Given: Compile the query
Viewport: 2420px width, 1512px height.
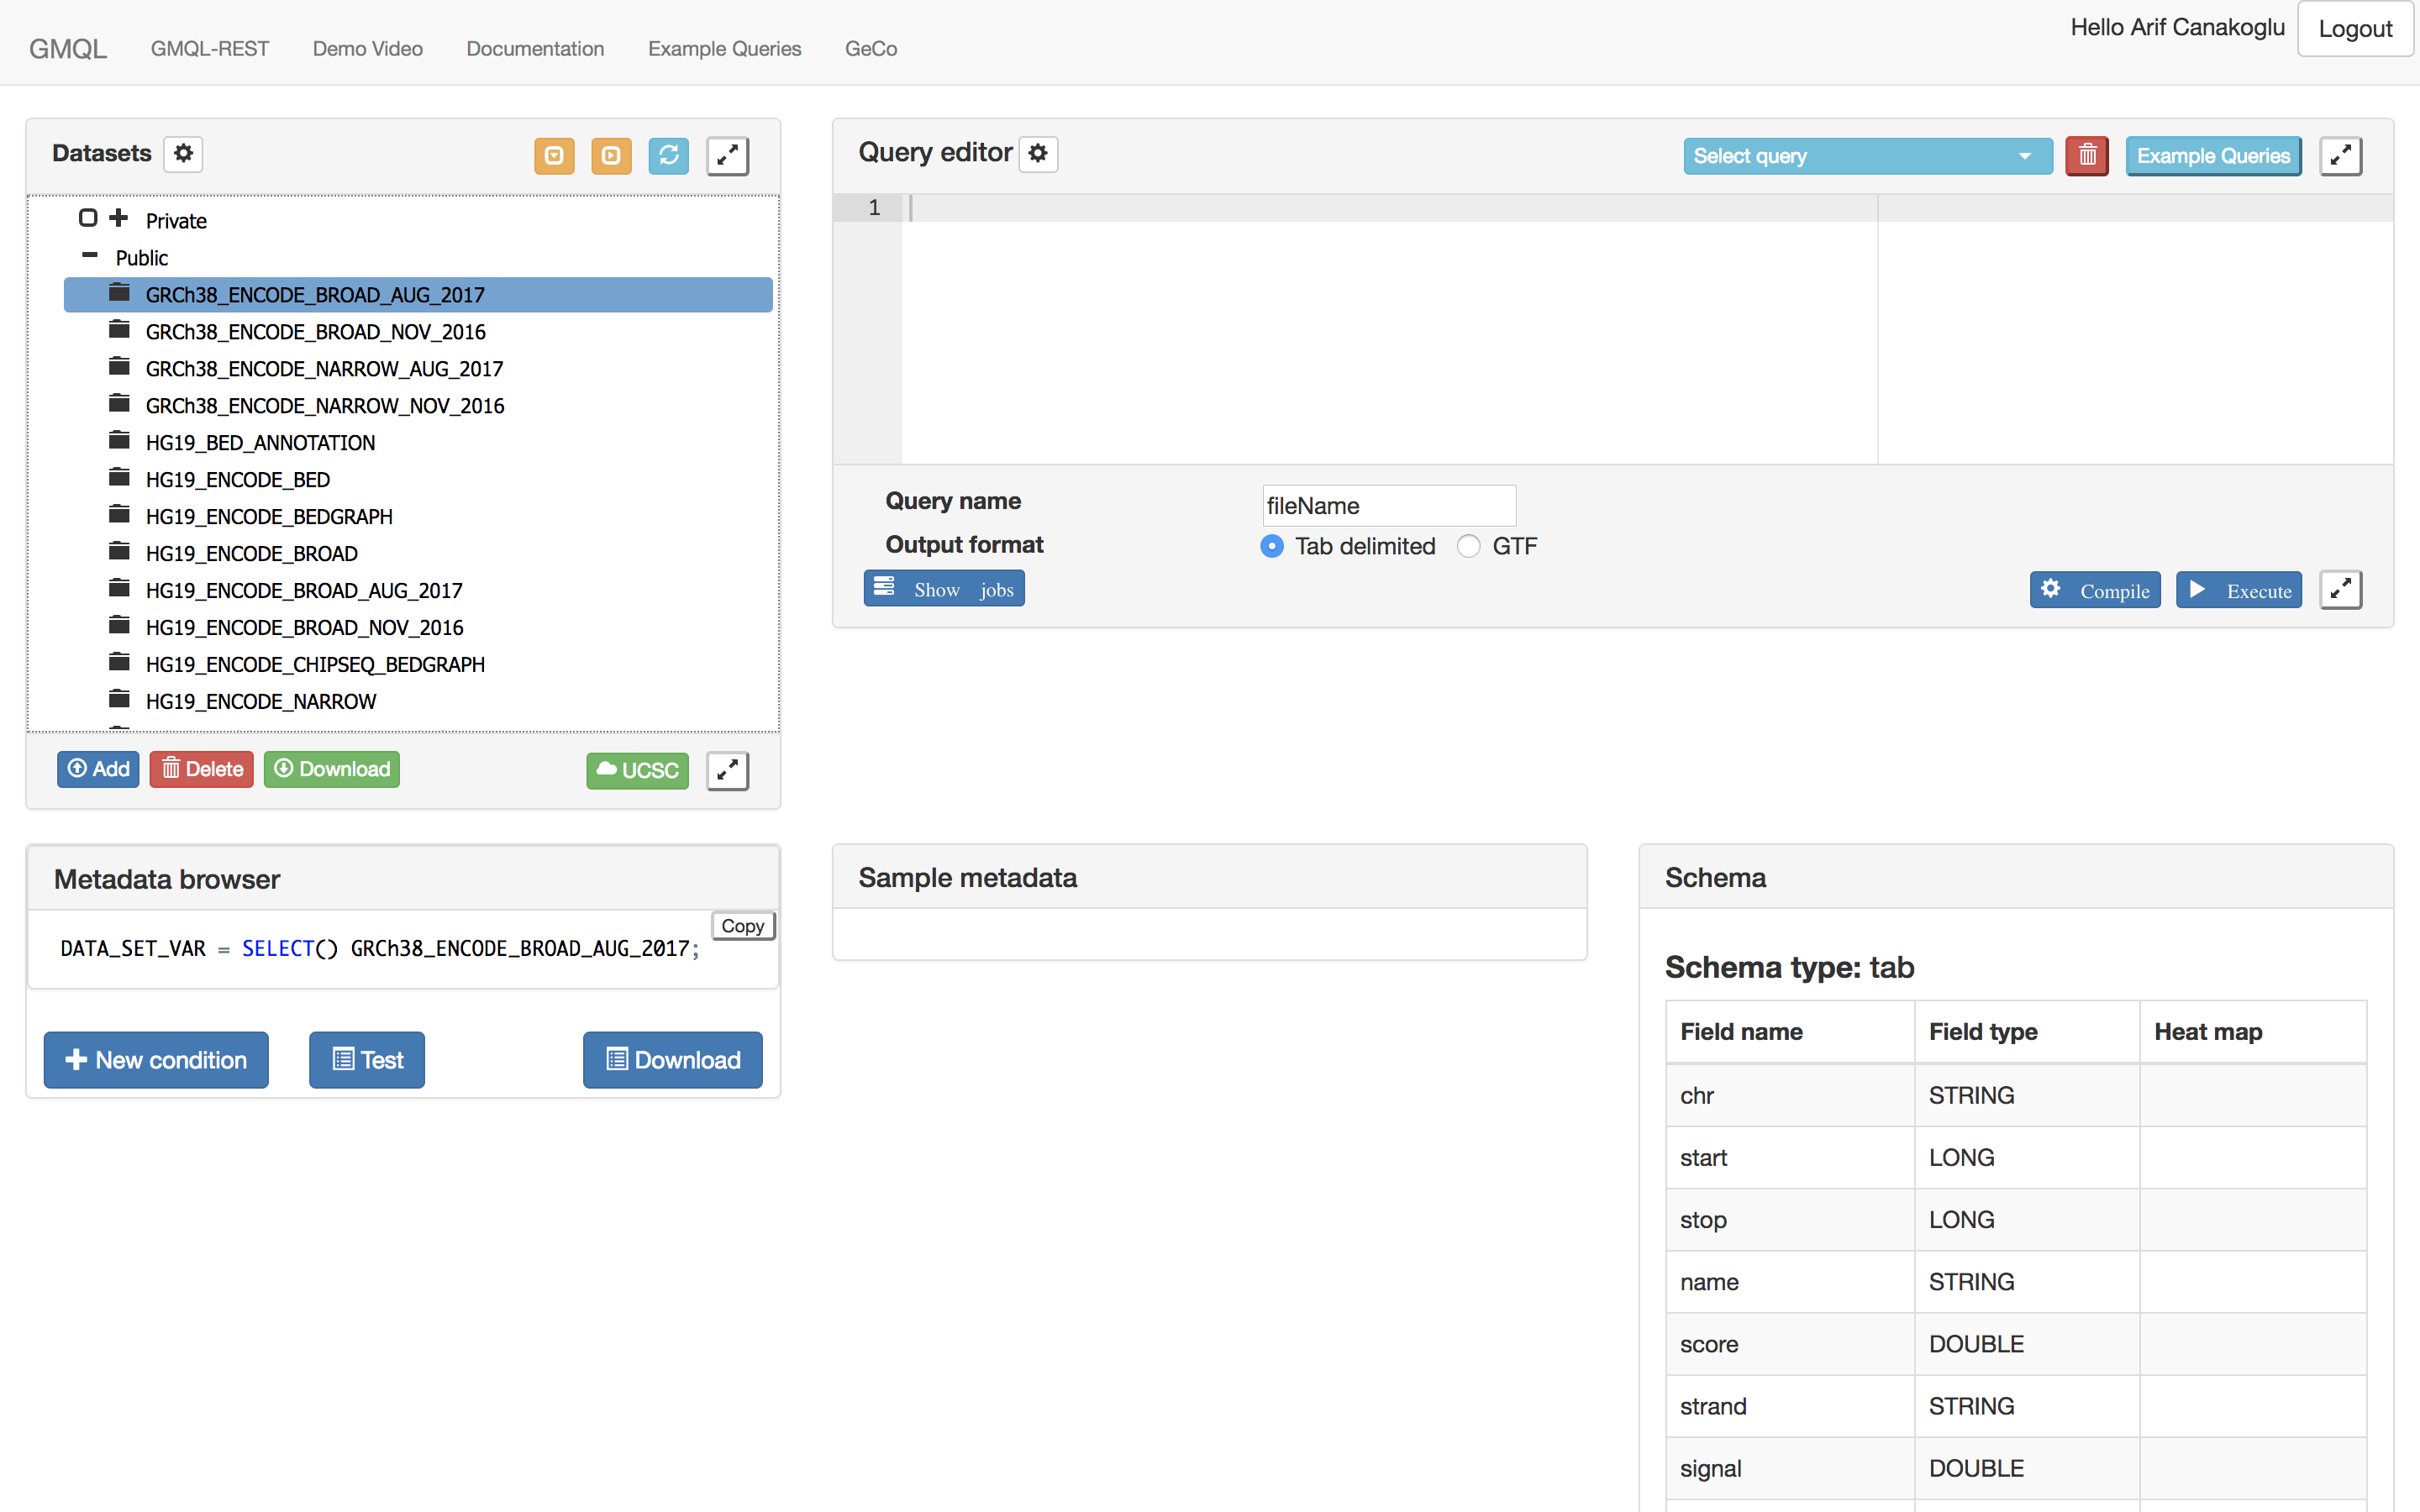Looking at the screenshot, I should point(2095,590).
